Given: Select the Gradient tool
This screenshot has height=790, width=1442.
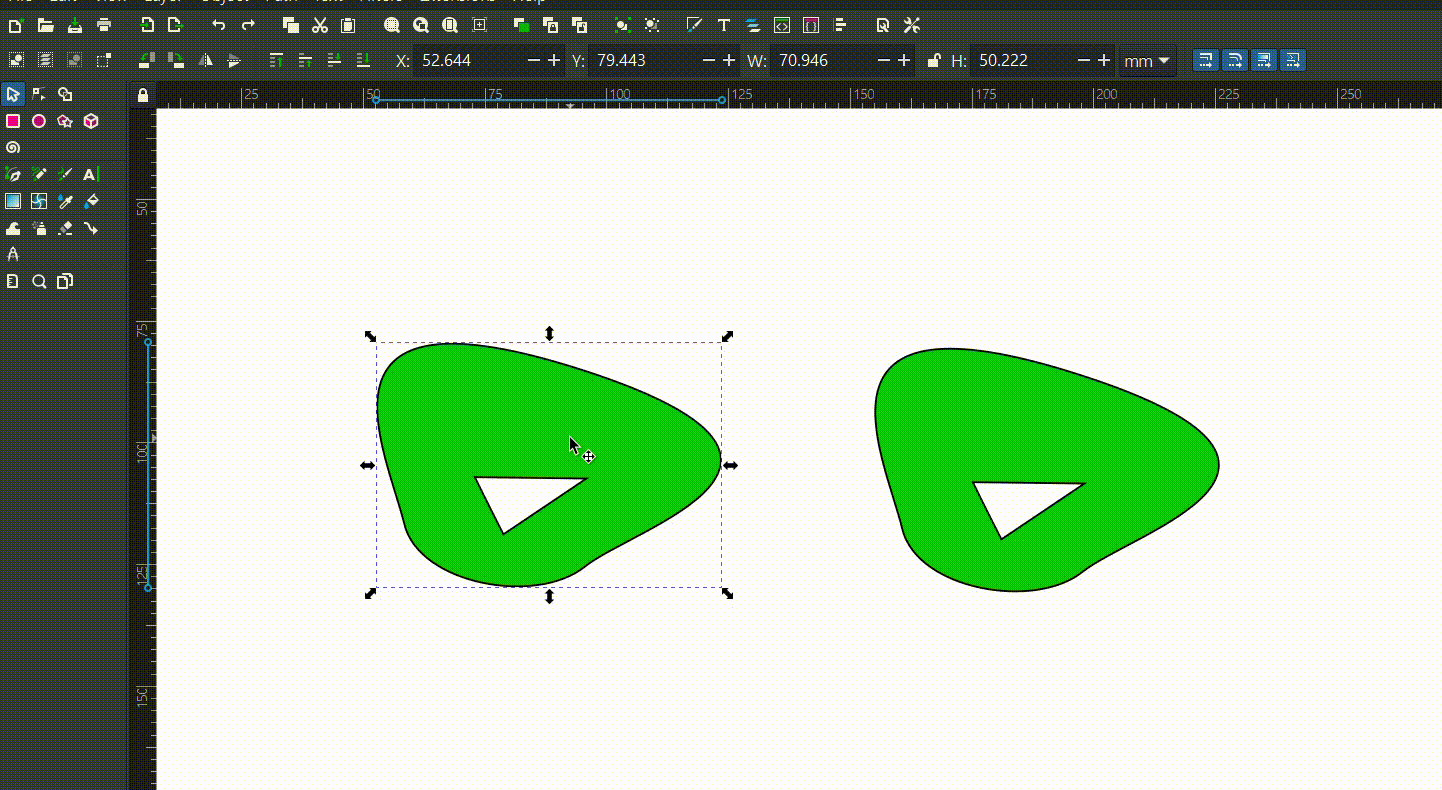Looking at the screenshot, I should point(13,201).
